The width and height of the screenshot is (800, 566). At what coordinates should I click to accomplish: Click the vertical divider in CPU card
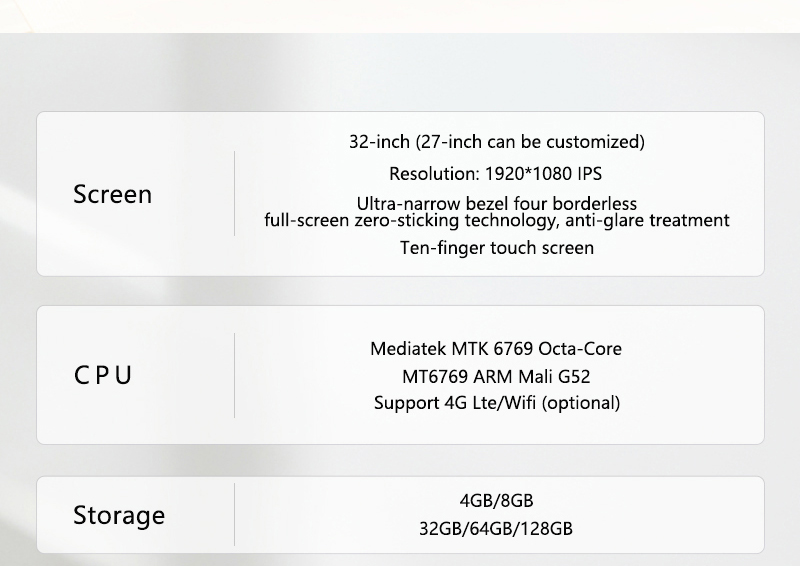[235, 376]
